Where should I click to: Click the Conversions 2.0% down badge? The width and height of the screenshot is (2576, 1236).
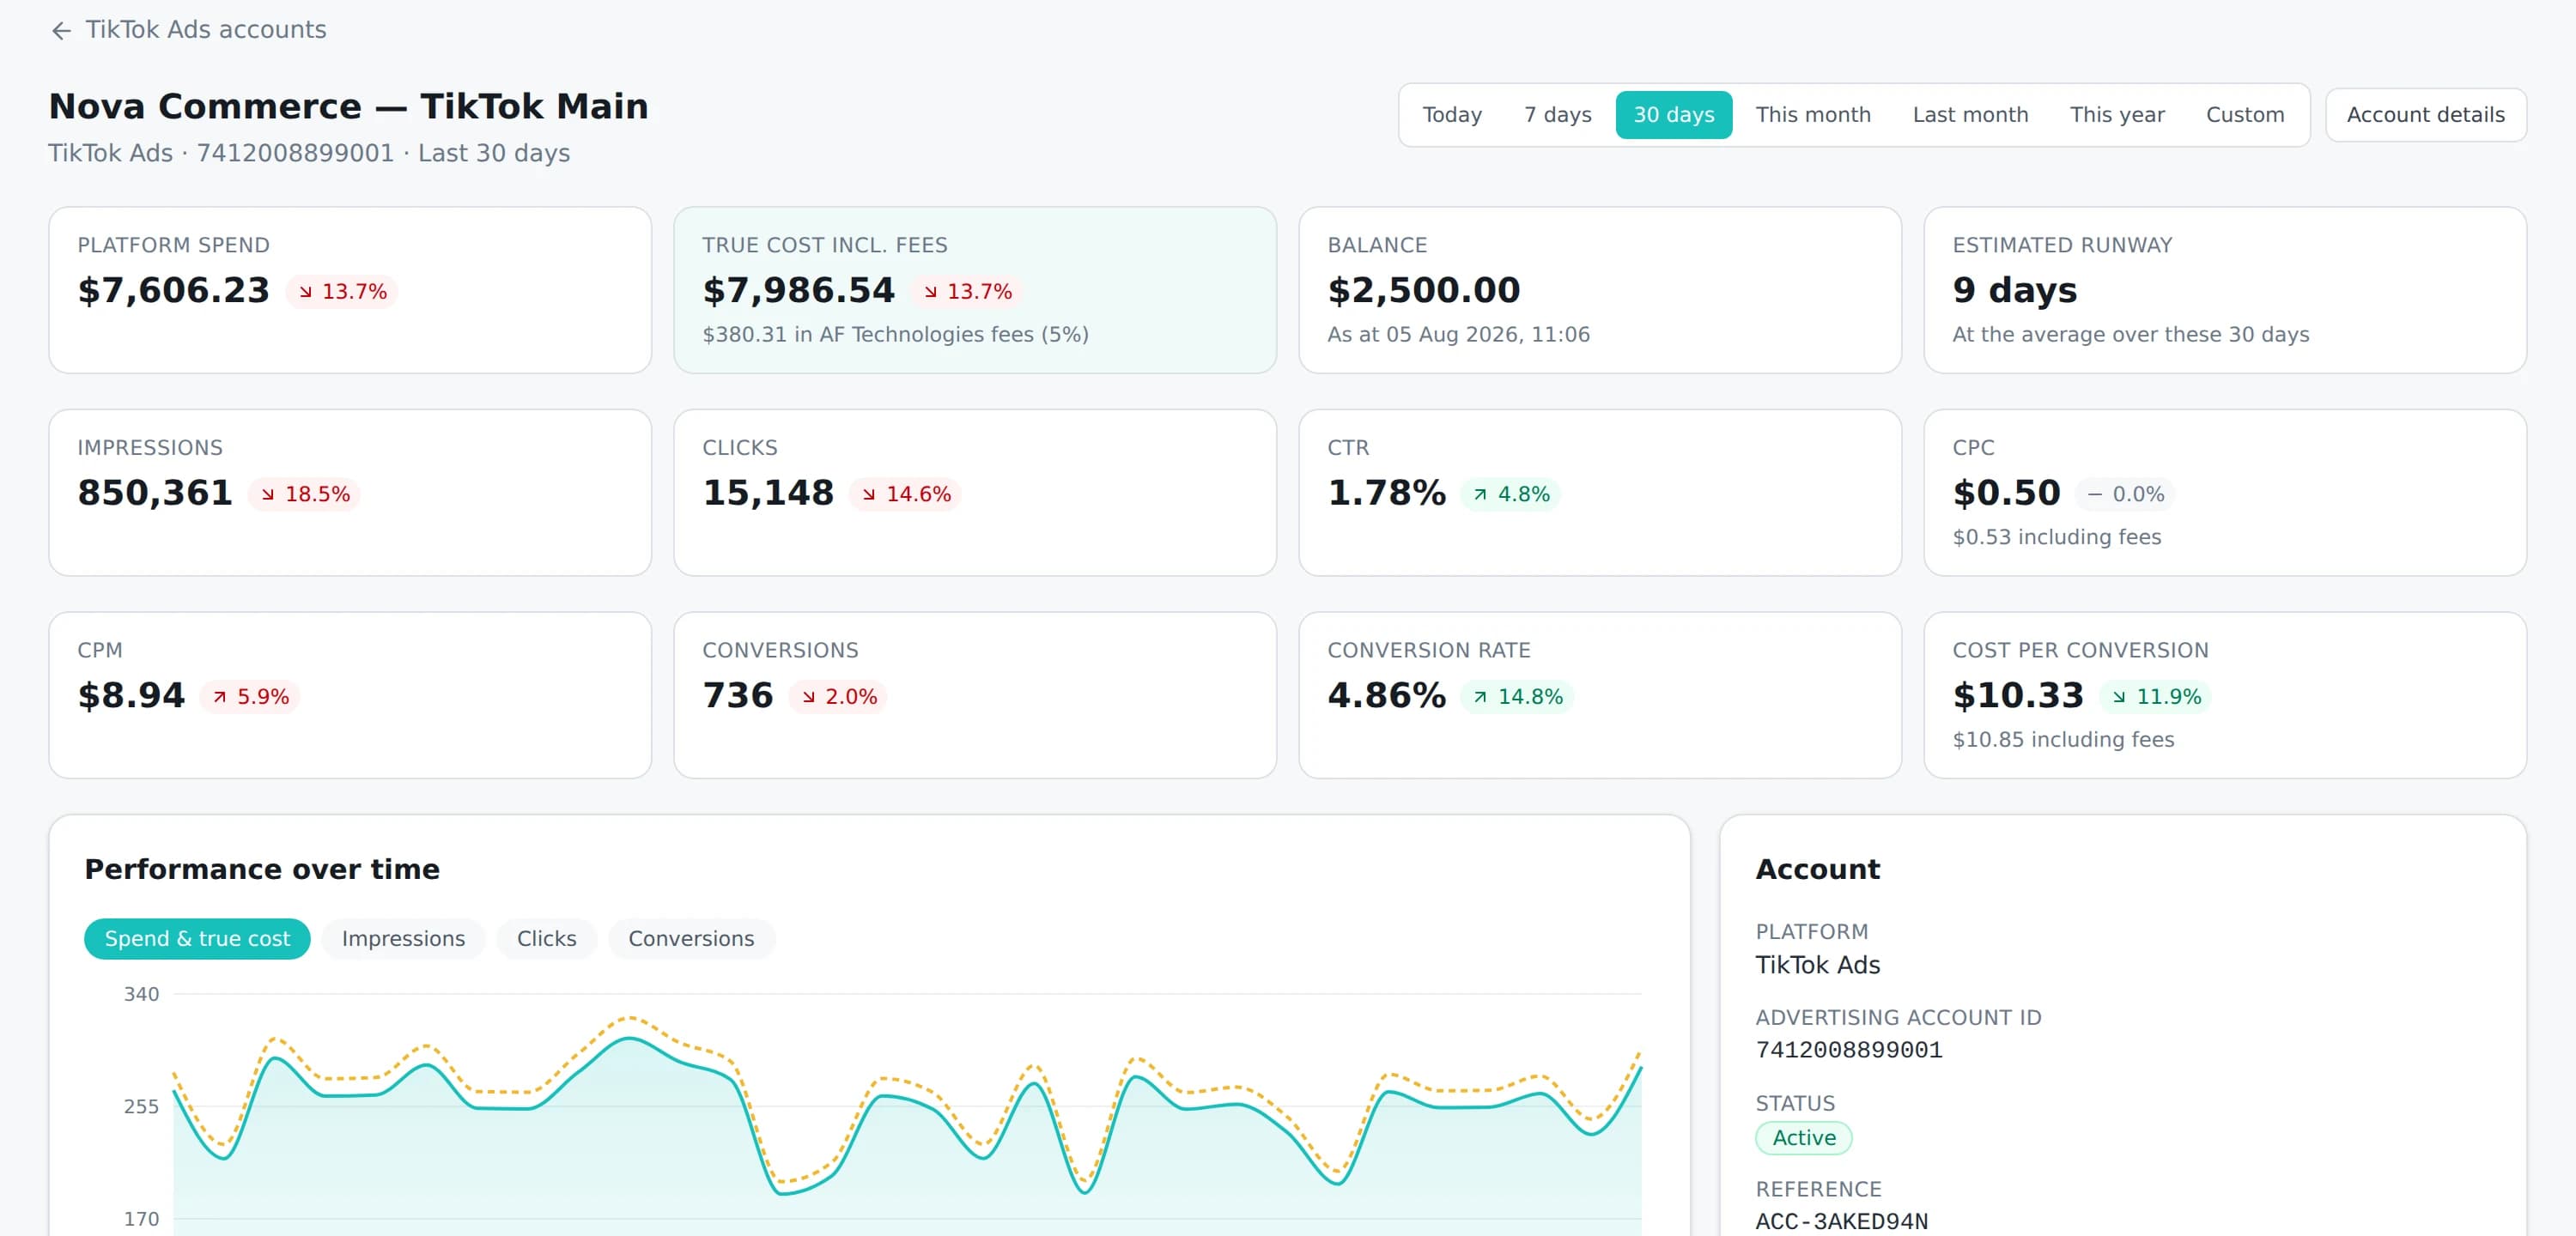838,696
